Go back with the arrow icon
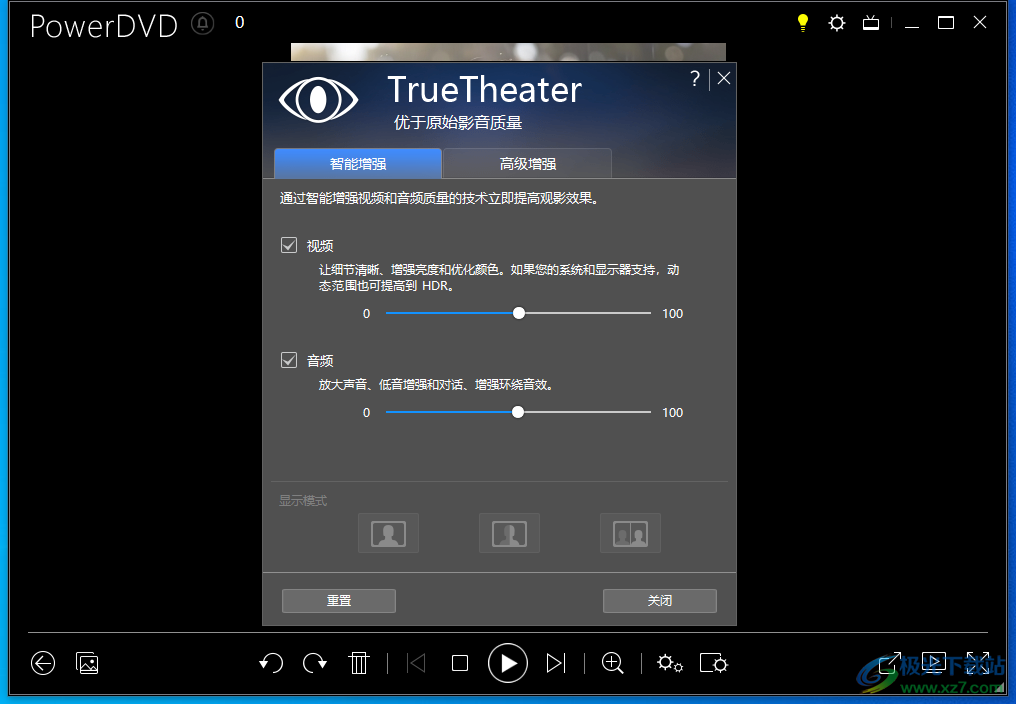Viewport: 1016px width, 704px height. pyautogui.click(x=43, y=663)
